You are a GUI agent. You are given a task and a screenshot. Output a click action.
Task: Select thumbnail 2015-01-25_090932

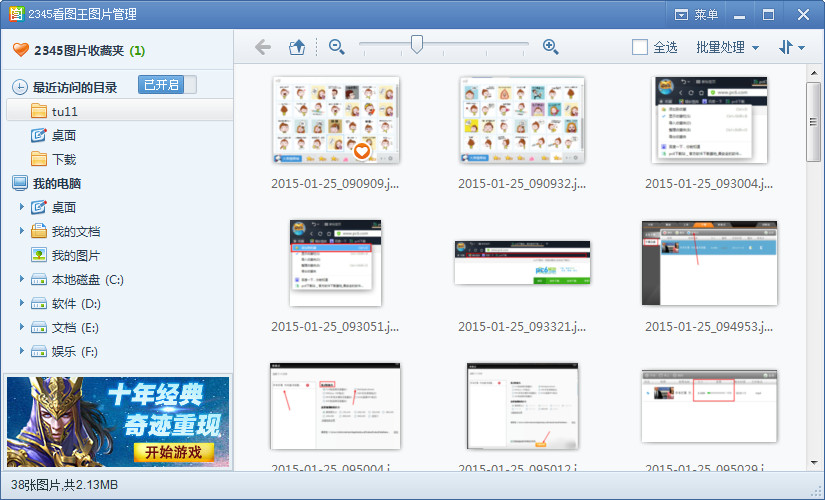coord(522,120)
